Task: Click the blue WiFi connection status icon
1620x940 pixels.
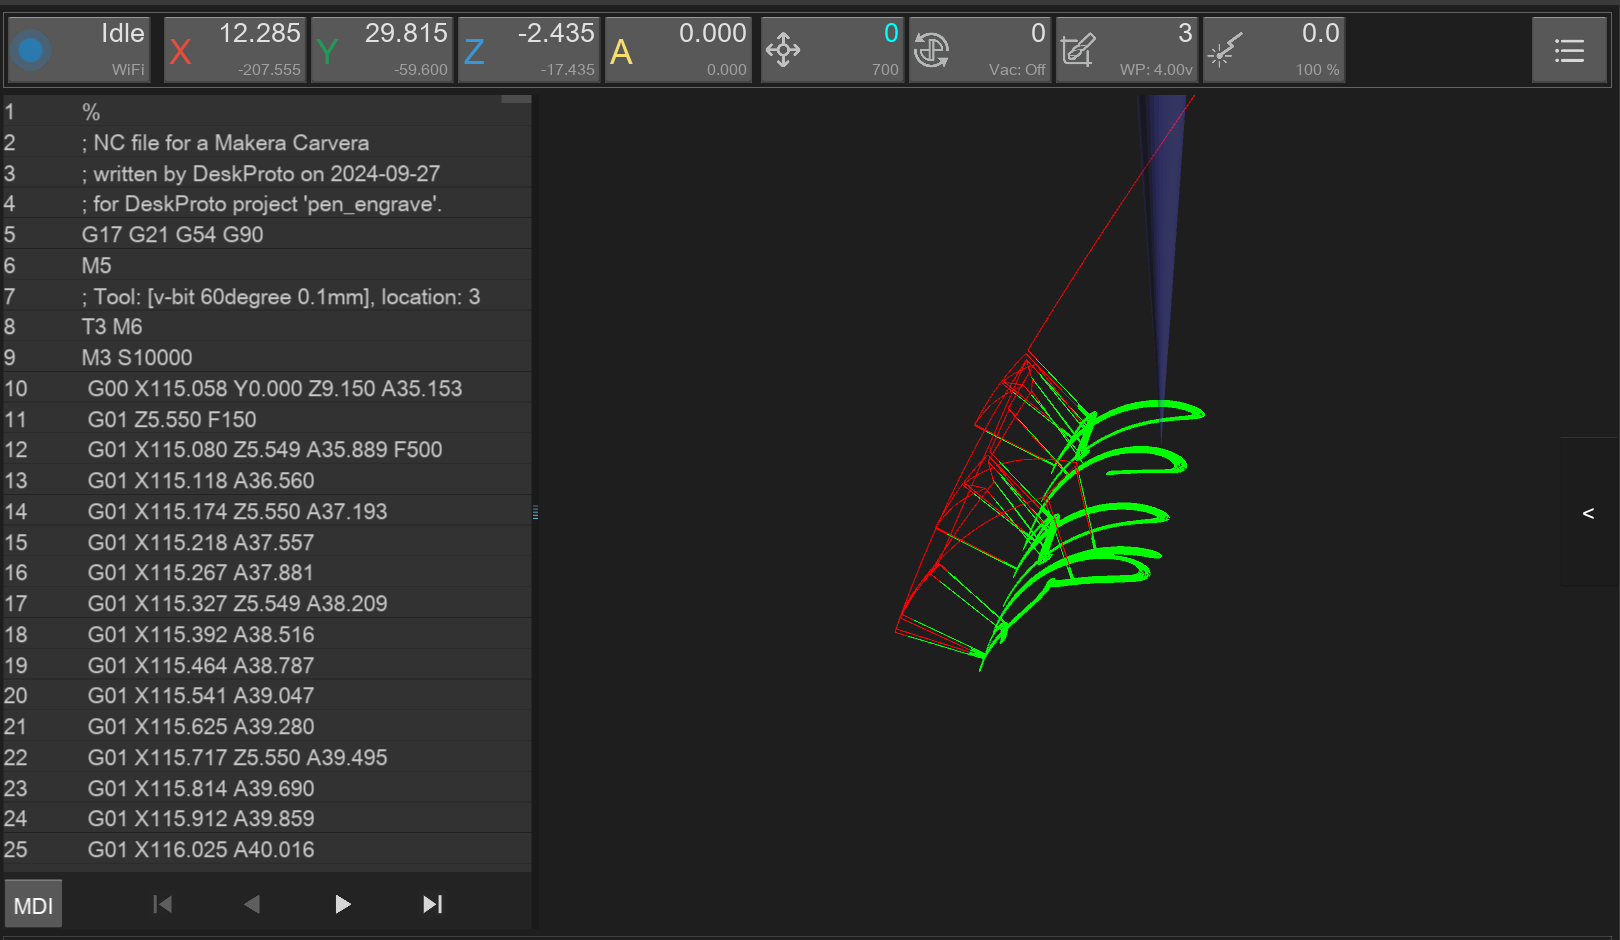Action: tap(32, 49)
